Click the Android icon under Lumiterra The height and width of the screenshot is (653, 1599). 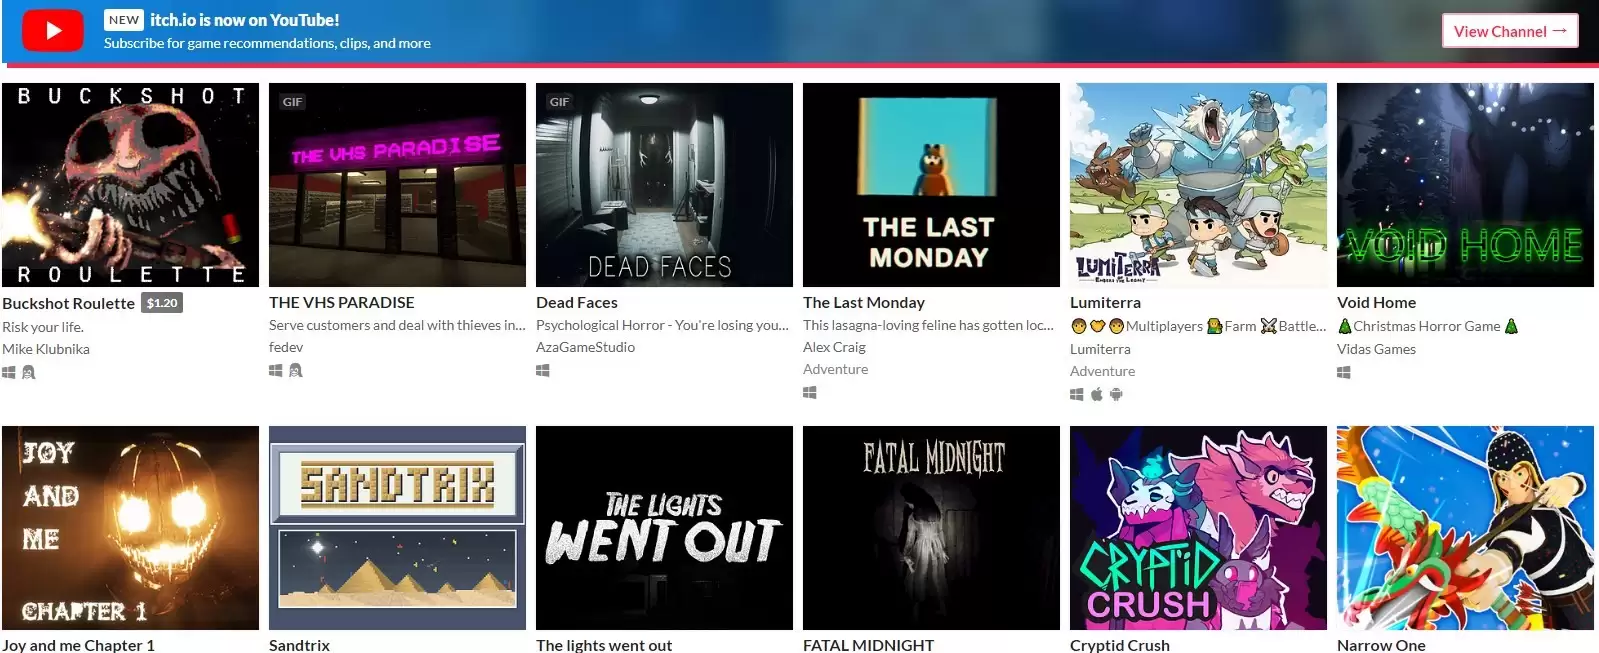click(x=1116, y=394)
